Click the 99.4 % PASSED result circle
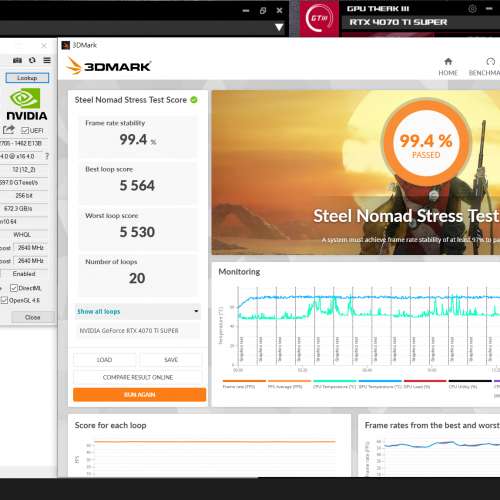The image size is (500, 500). click(426, 142)
